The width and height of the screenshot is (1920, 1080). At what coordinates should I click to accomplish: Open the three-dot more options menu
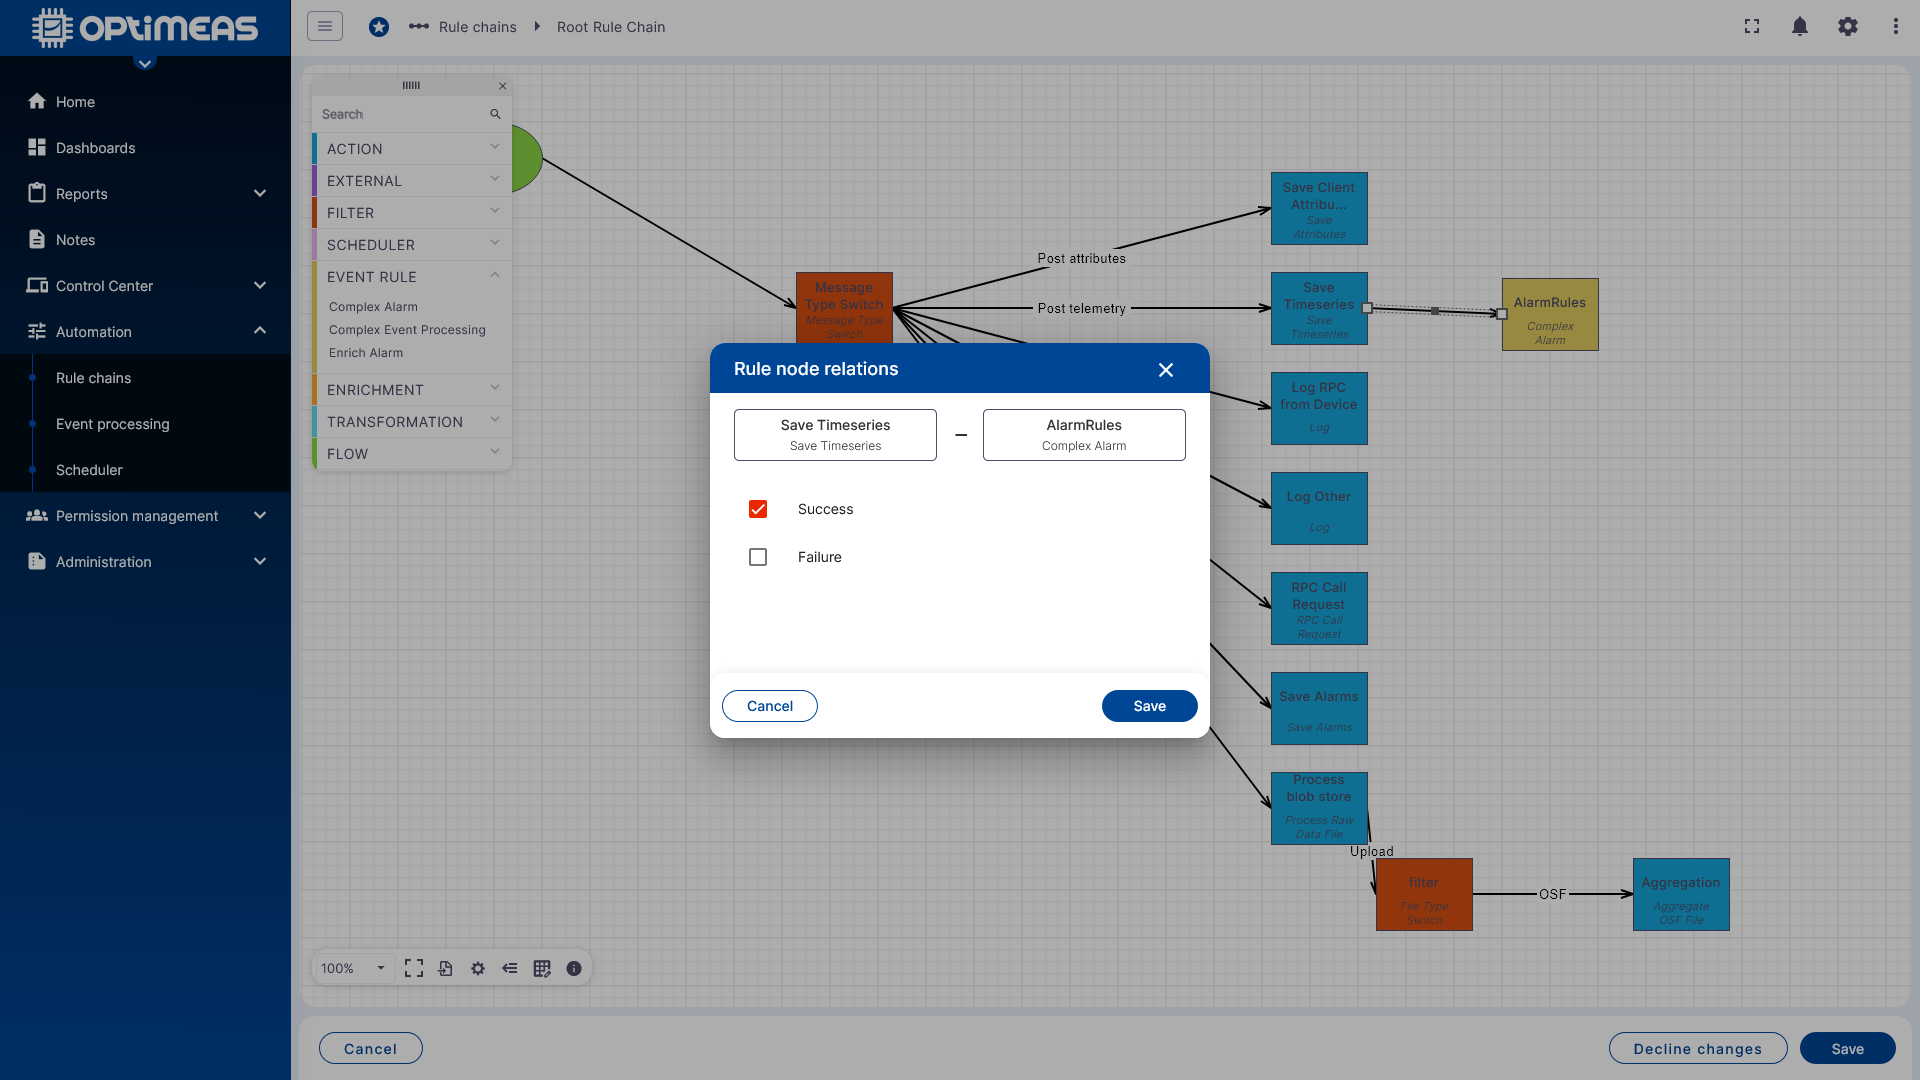pyautogui.click(x=1896, y=26)
